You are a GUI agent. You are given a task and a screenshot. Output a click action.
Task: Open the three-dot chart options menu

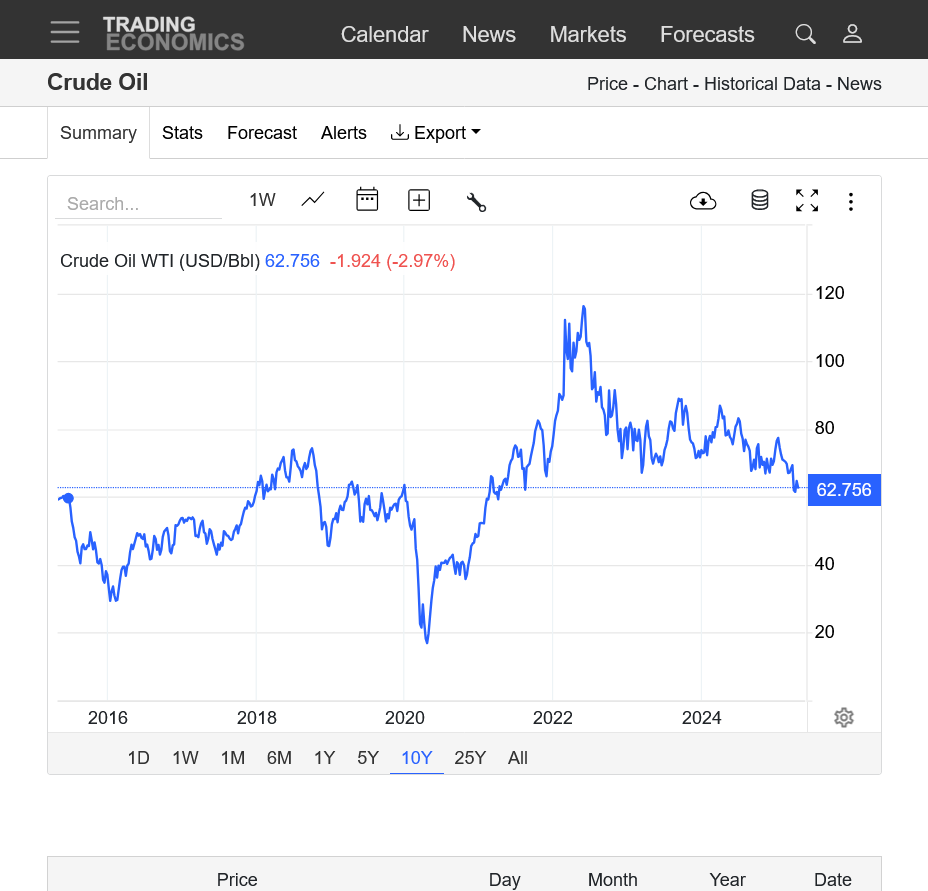tap(851, 202)
